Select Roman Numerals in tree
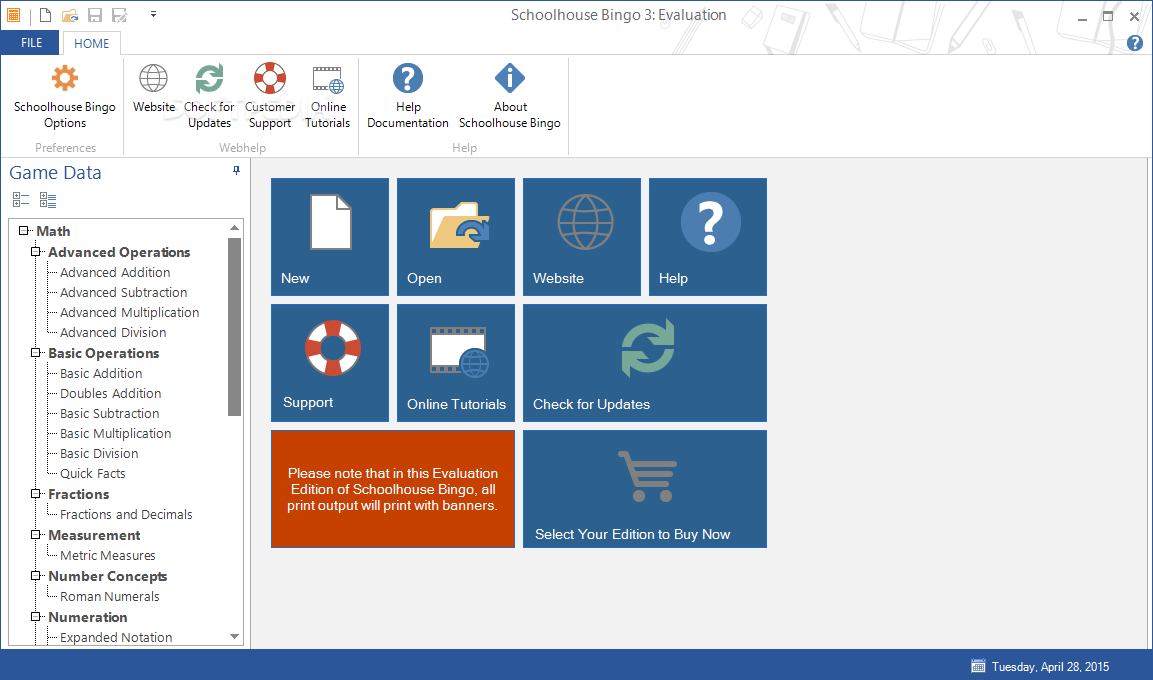1153x680 pixels. tap(110, 596)
